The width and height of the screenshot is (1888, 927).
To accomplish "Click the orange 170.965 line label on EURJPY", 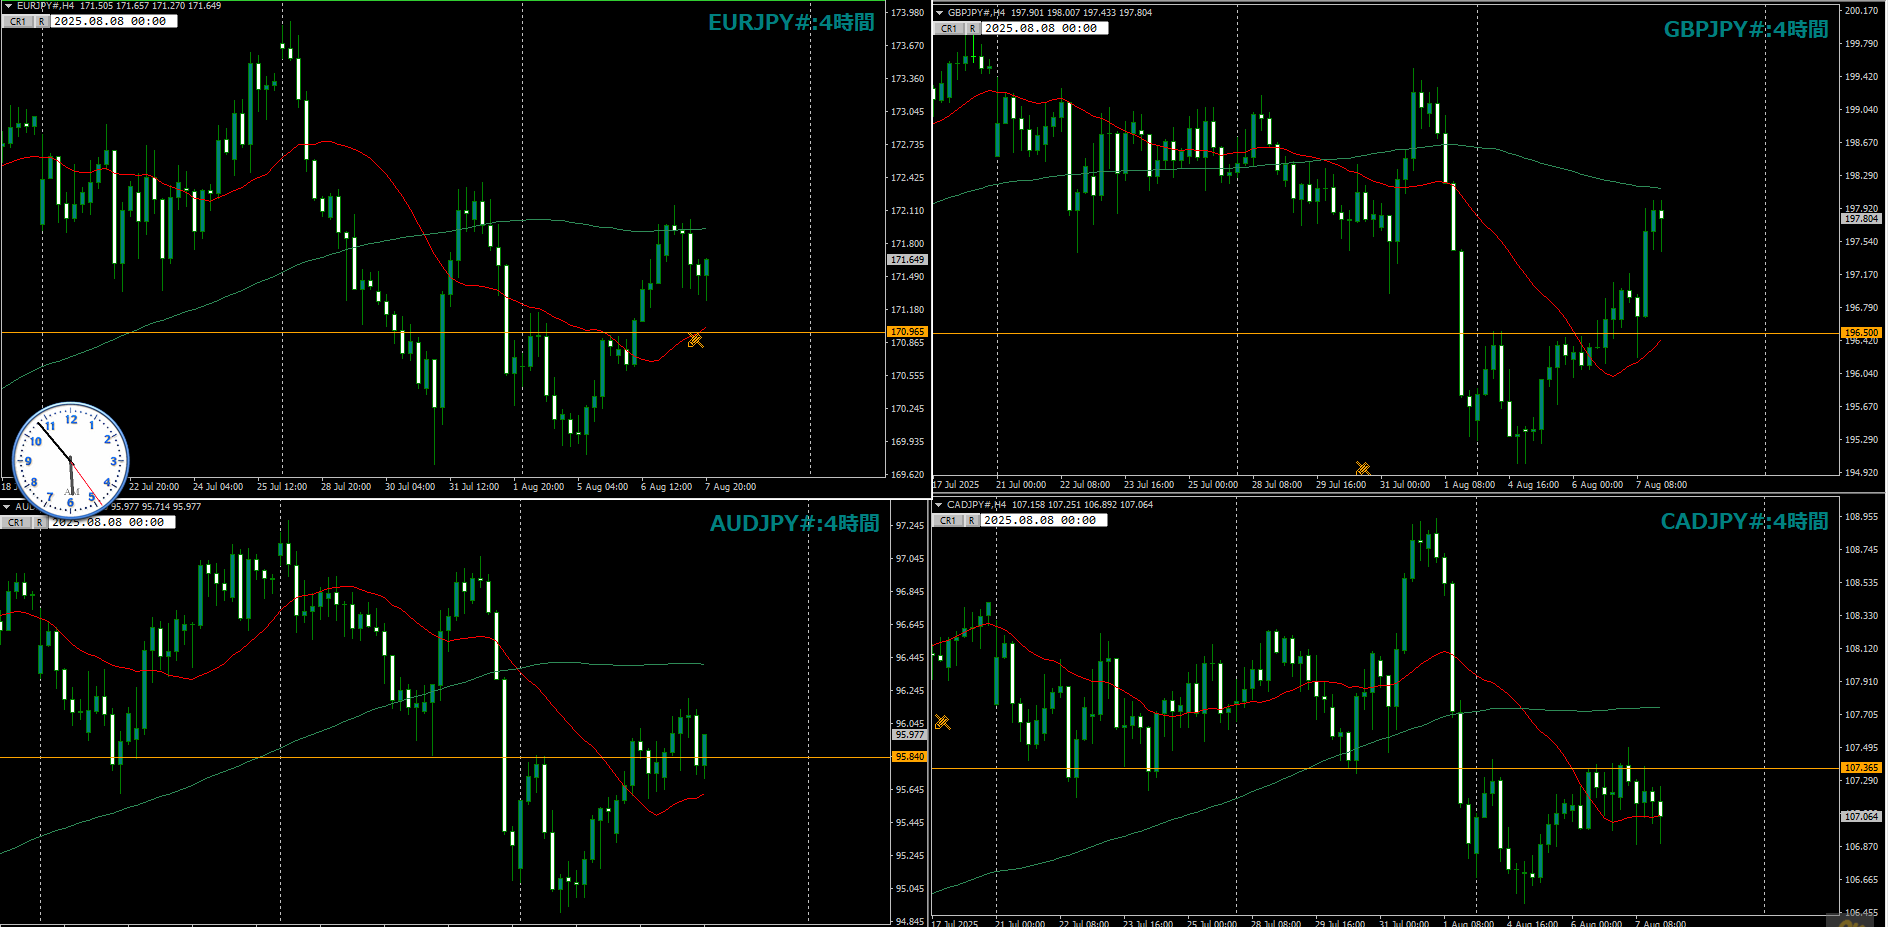I will coord(907,332).
